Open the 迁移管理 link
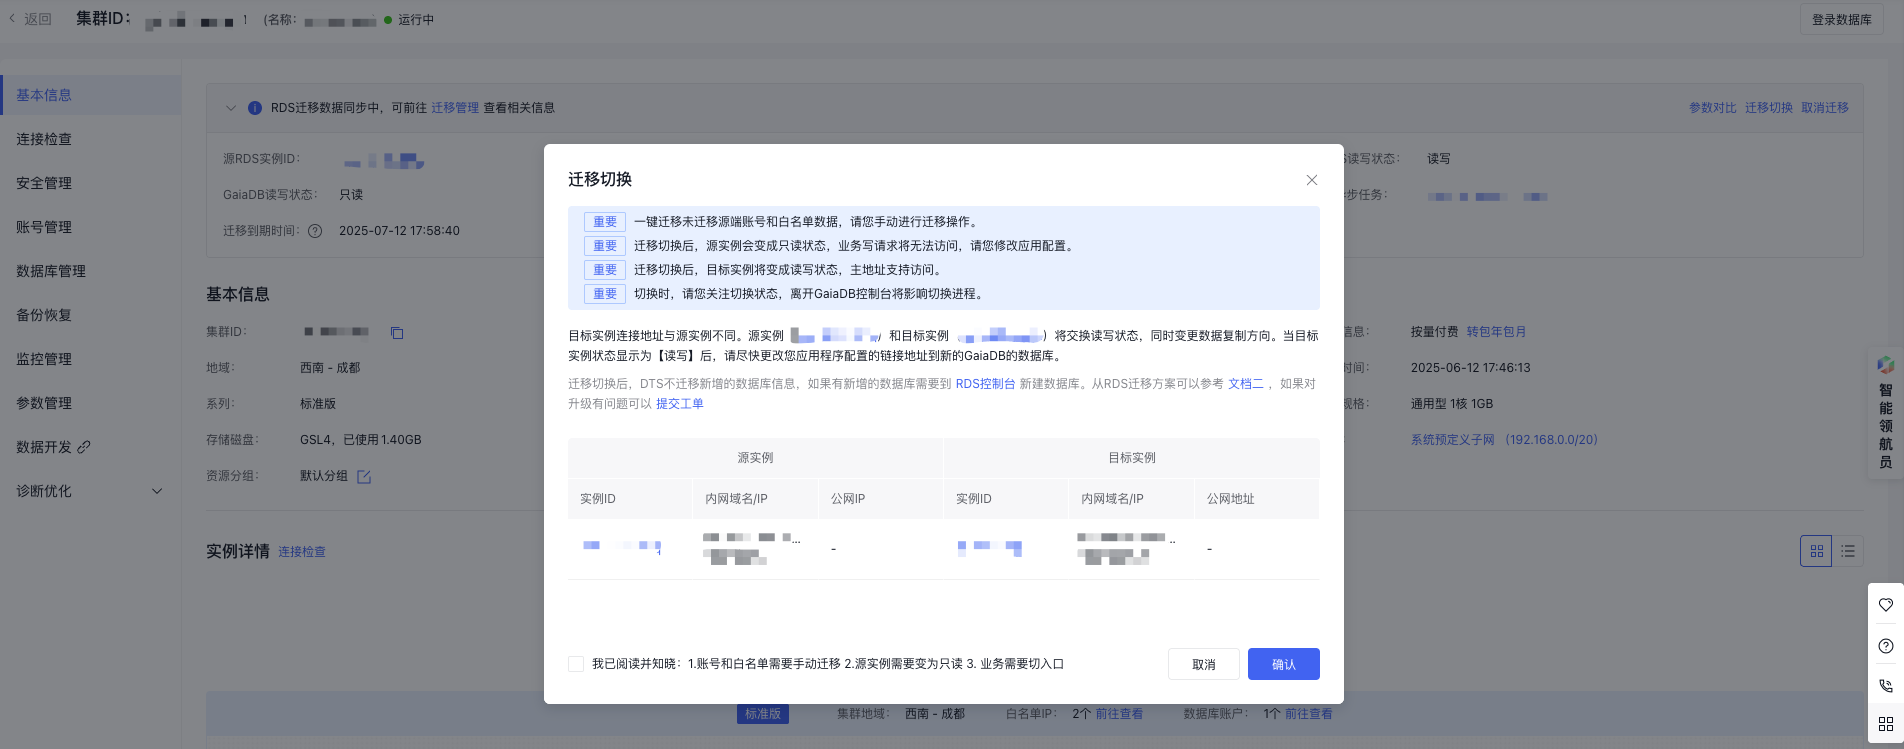 (x=455, y=108)
